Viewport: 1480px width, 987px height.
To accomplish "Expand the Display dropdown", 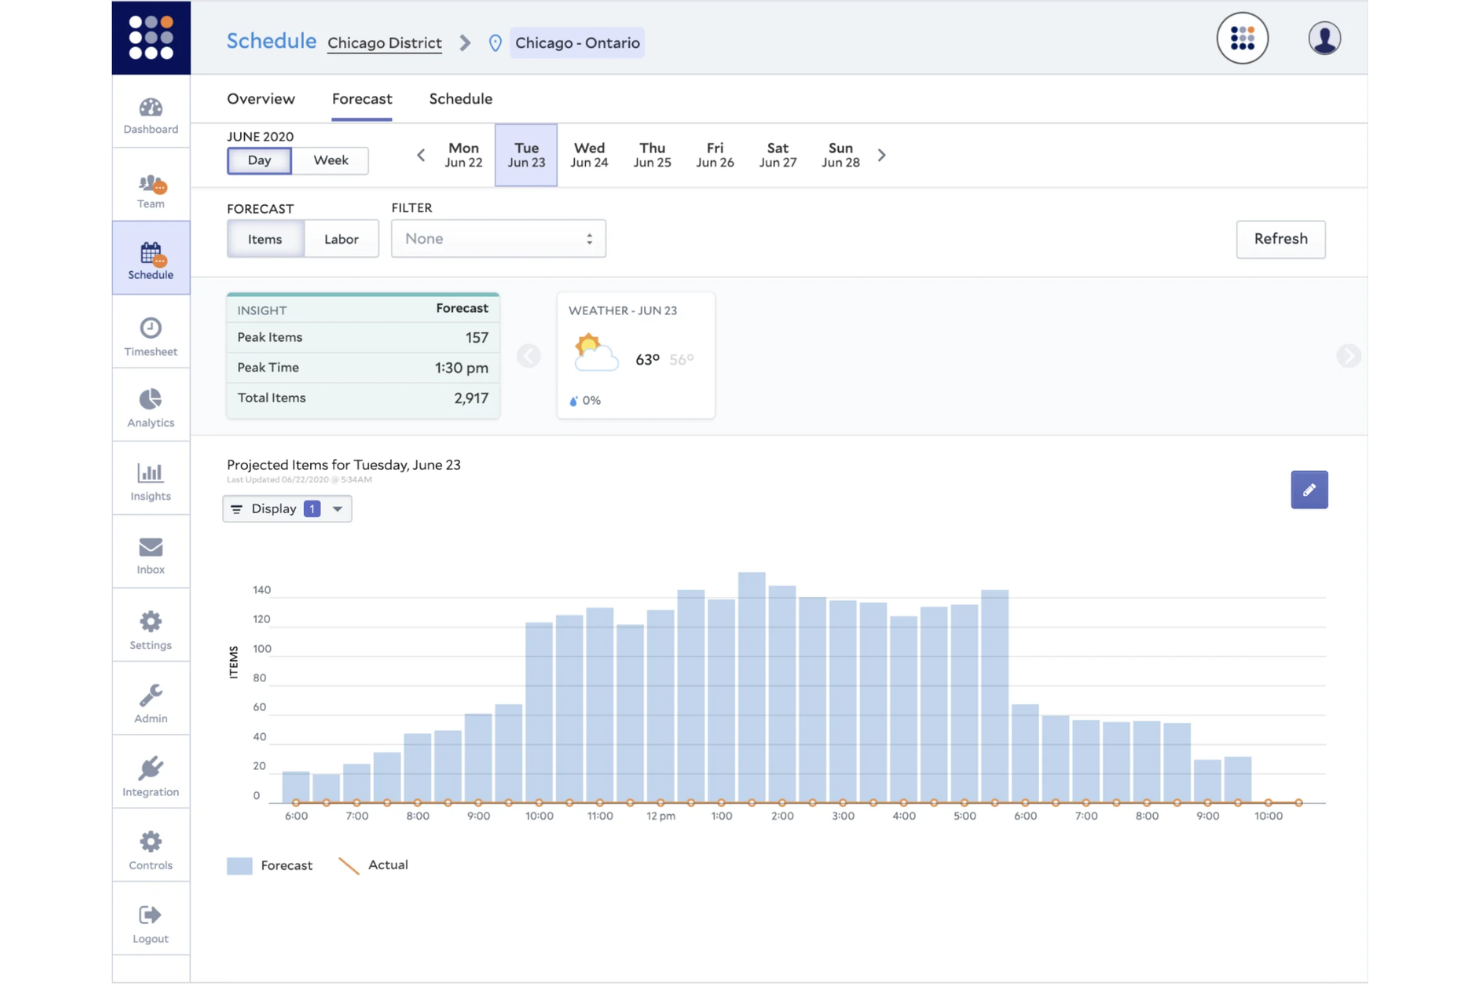I will [287, 509].
